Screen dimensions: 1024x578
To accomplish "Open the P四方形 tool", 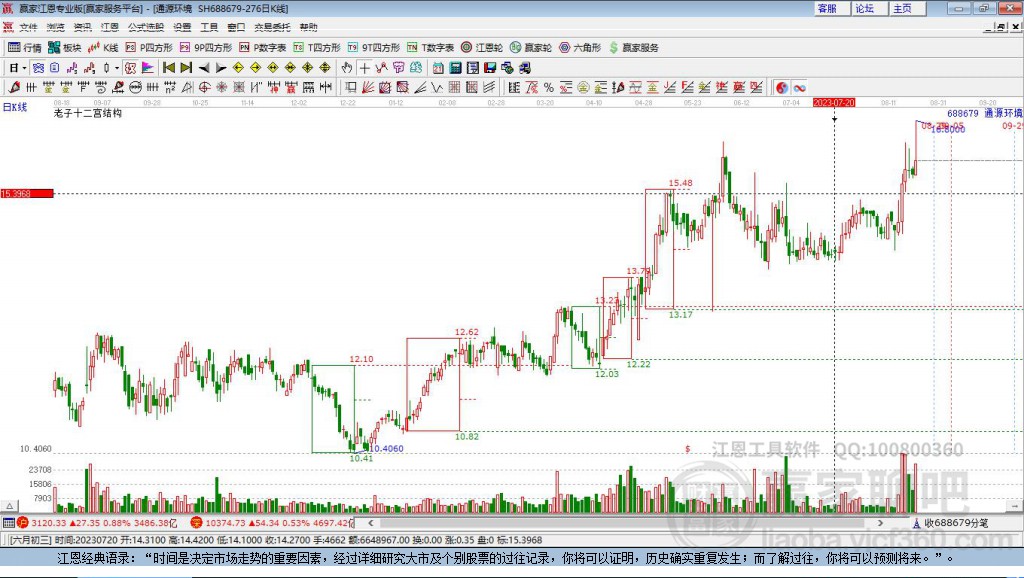I will tap(149, 48).
